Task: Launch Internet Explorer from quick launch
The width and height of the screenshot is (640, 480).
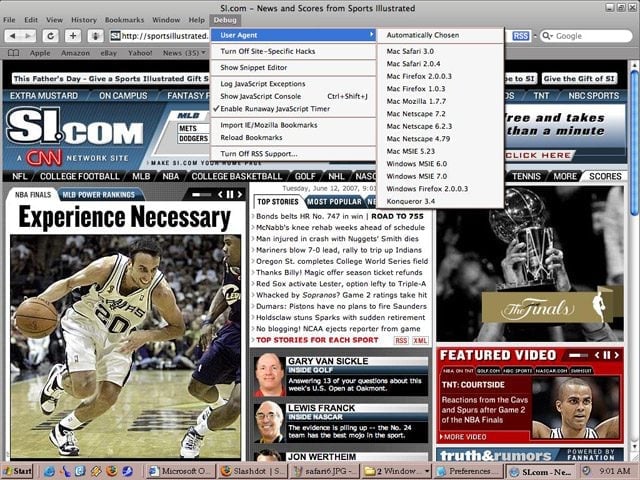Action: coord(49,471)
